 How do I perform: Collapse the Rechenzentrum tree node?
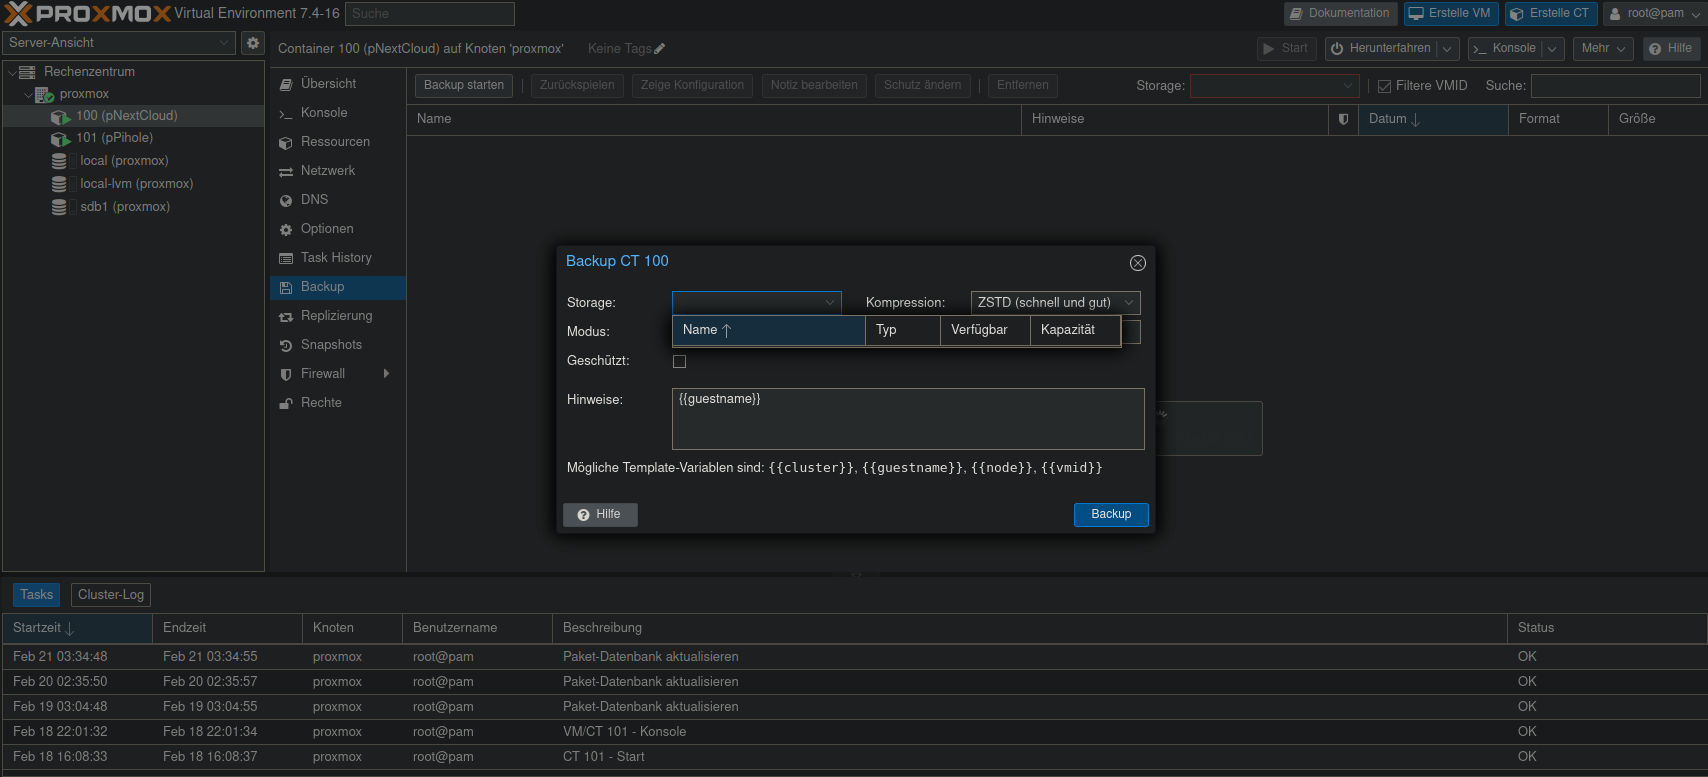[12, 72]
